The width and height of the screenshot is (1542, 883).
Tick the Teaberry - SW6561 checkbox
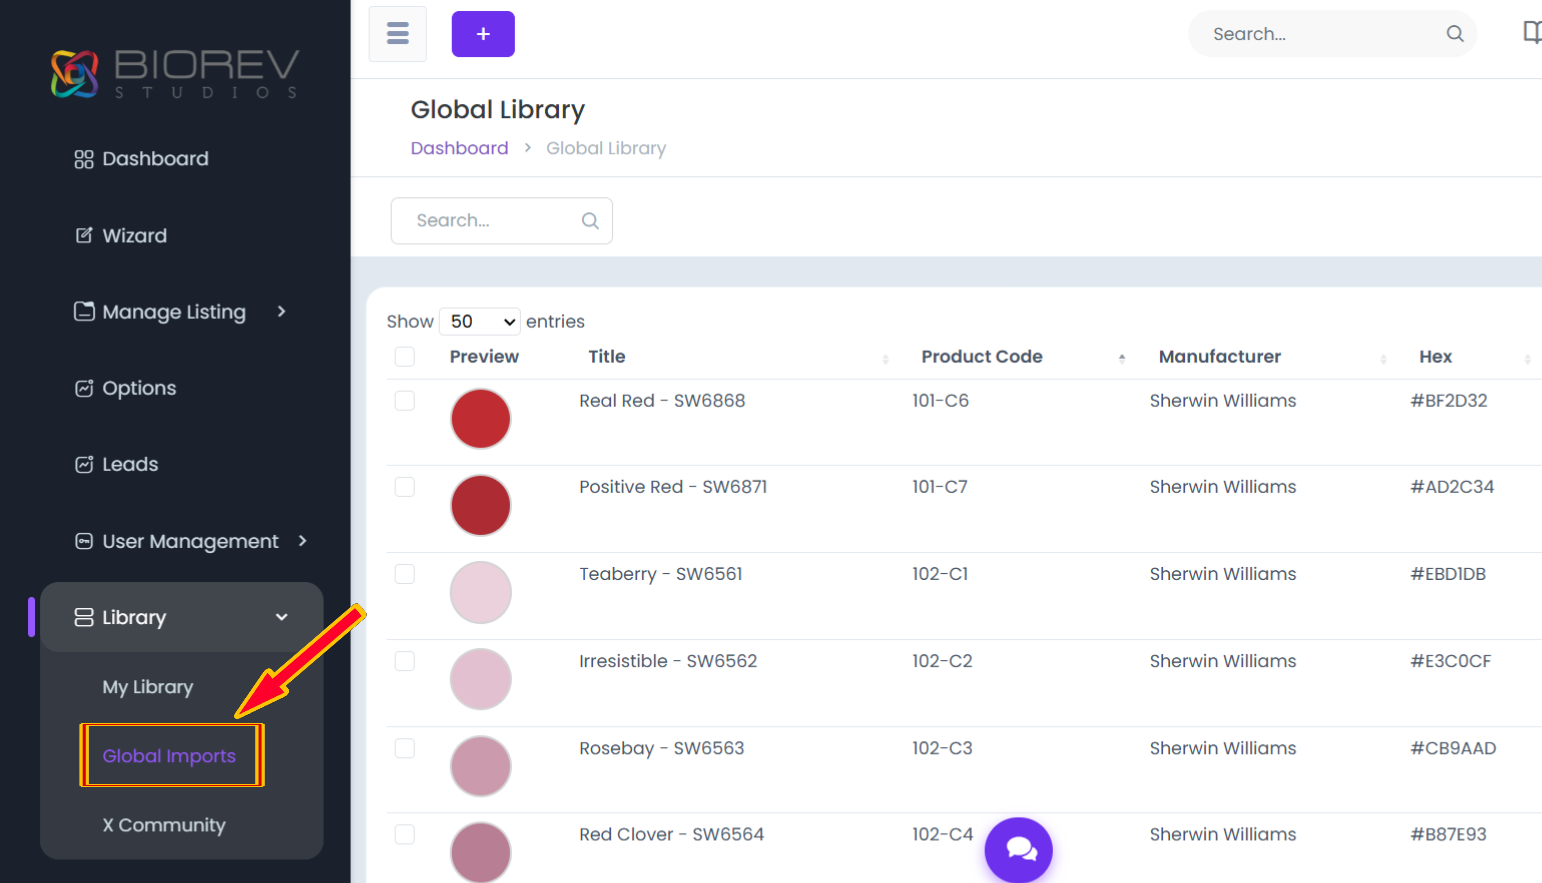[x=405, y=574]
